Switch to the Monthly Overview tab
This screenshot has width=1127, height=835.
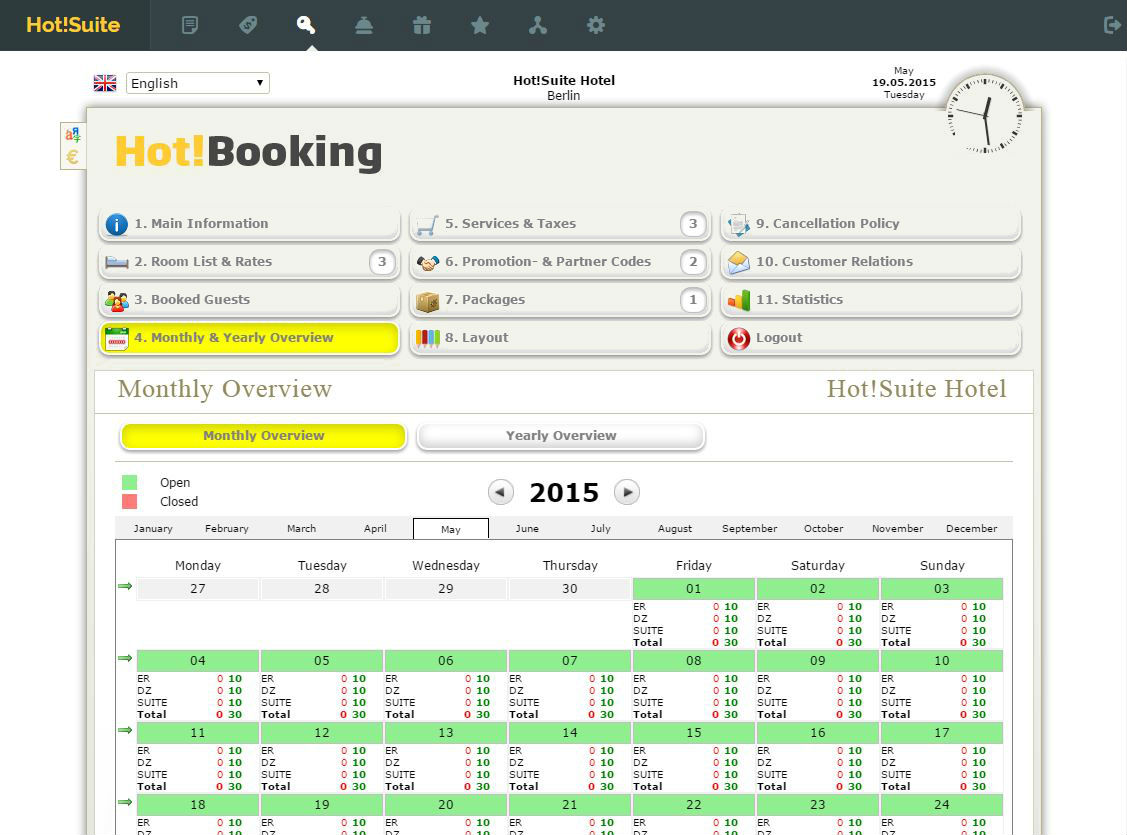point(264,436)
